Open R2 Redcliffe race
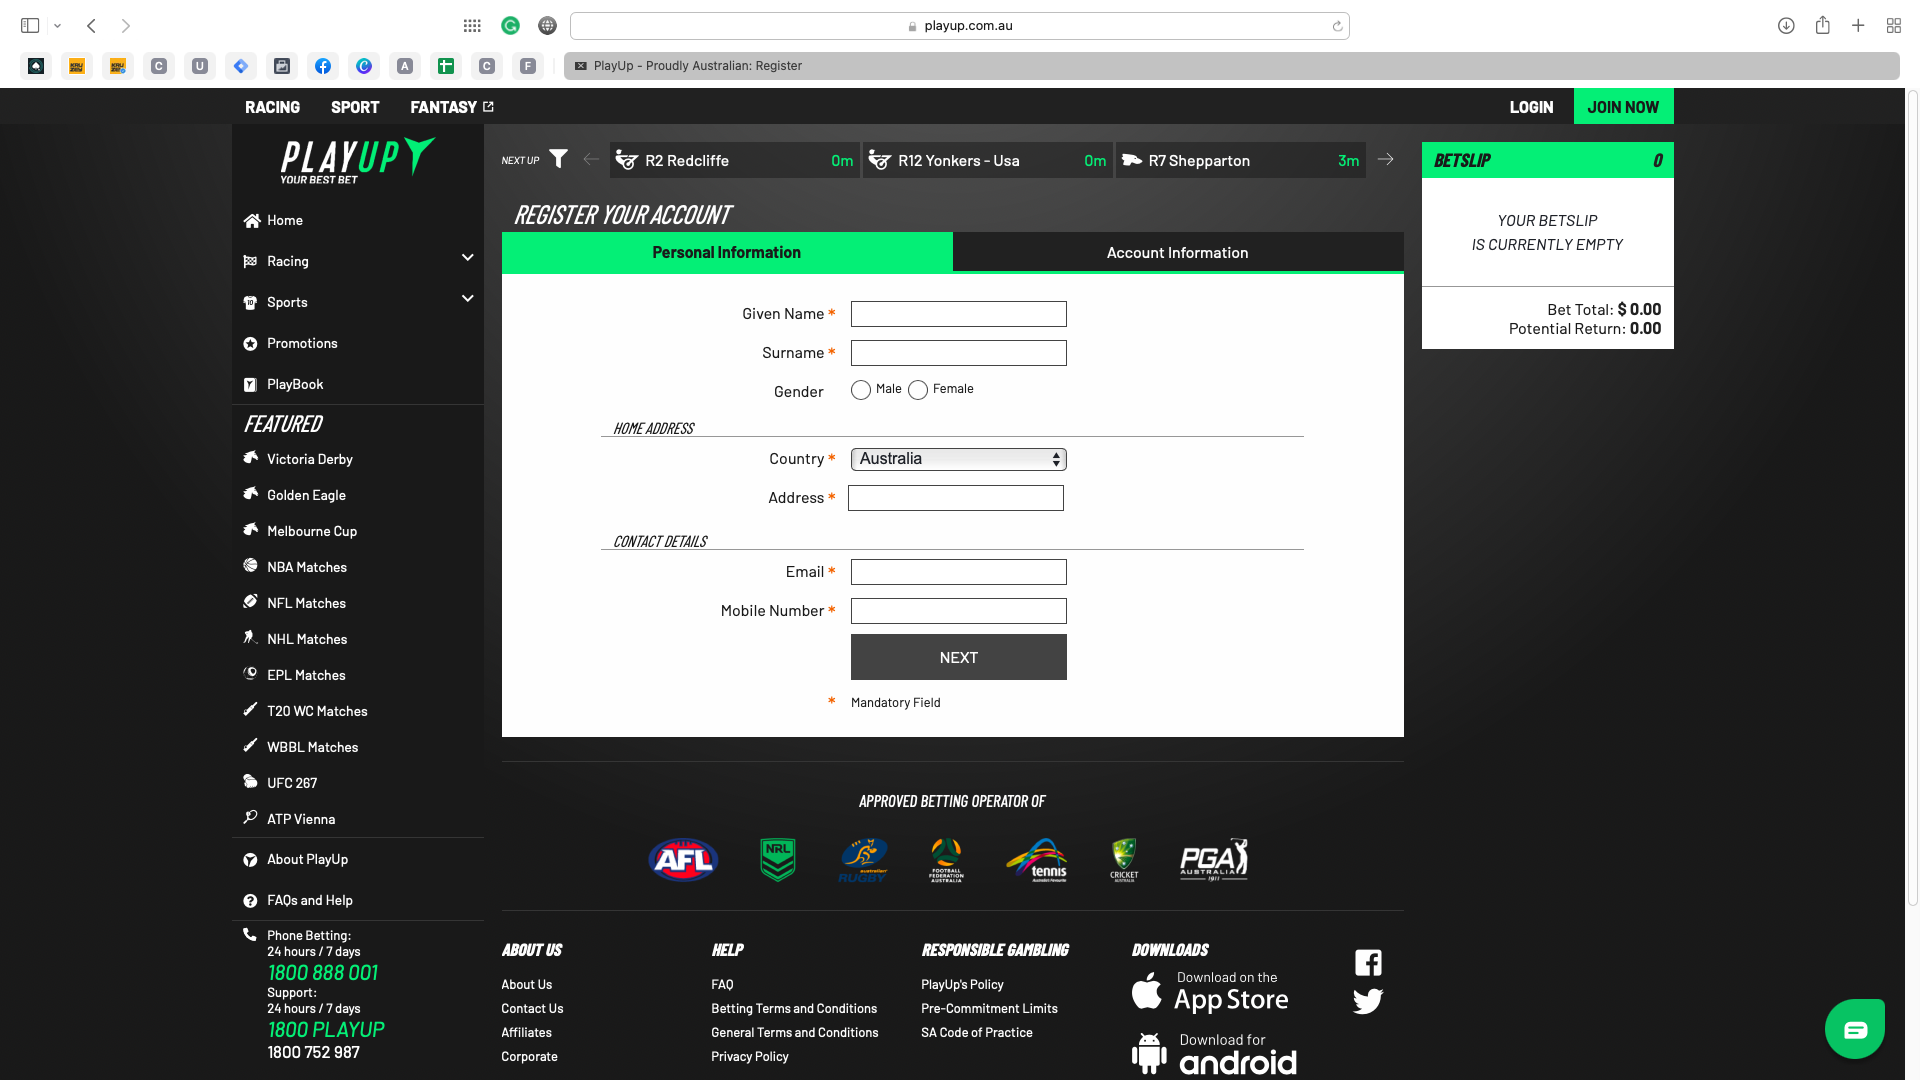Viewport: 1920px width, 1080px height. coord(735,160)
